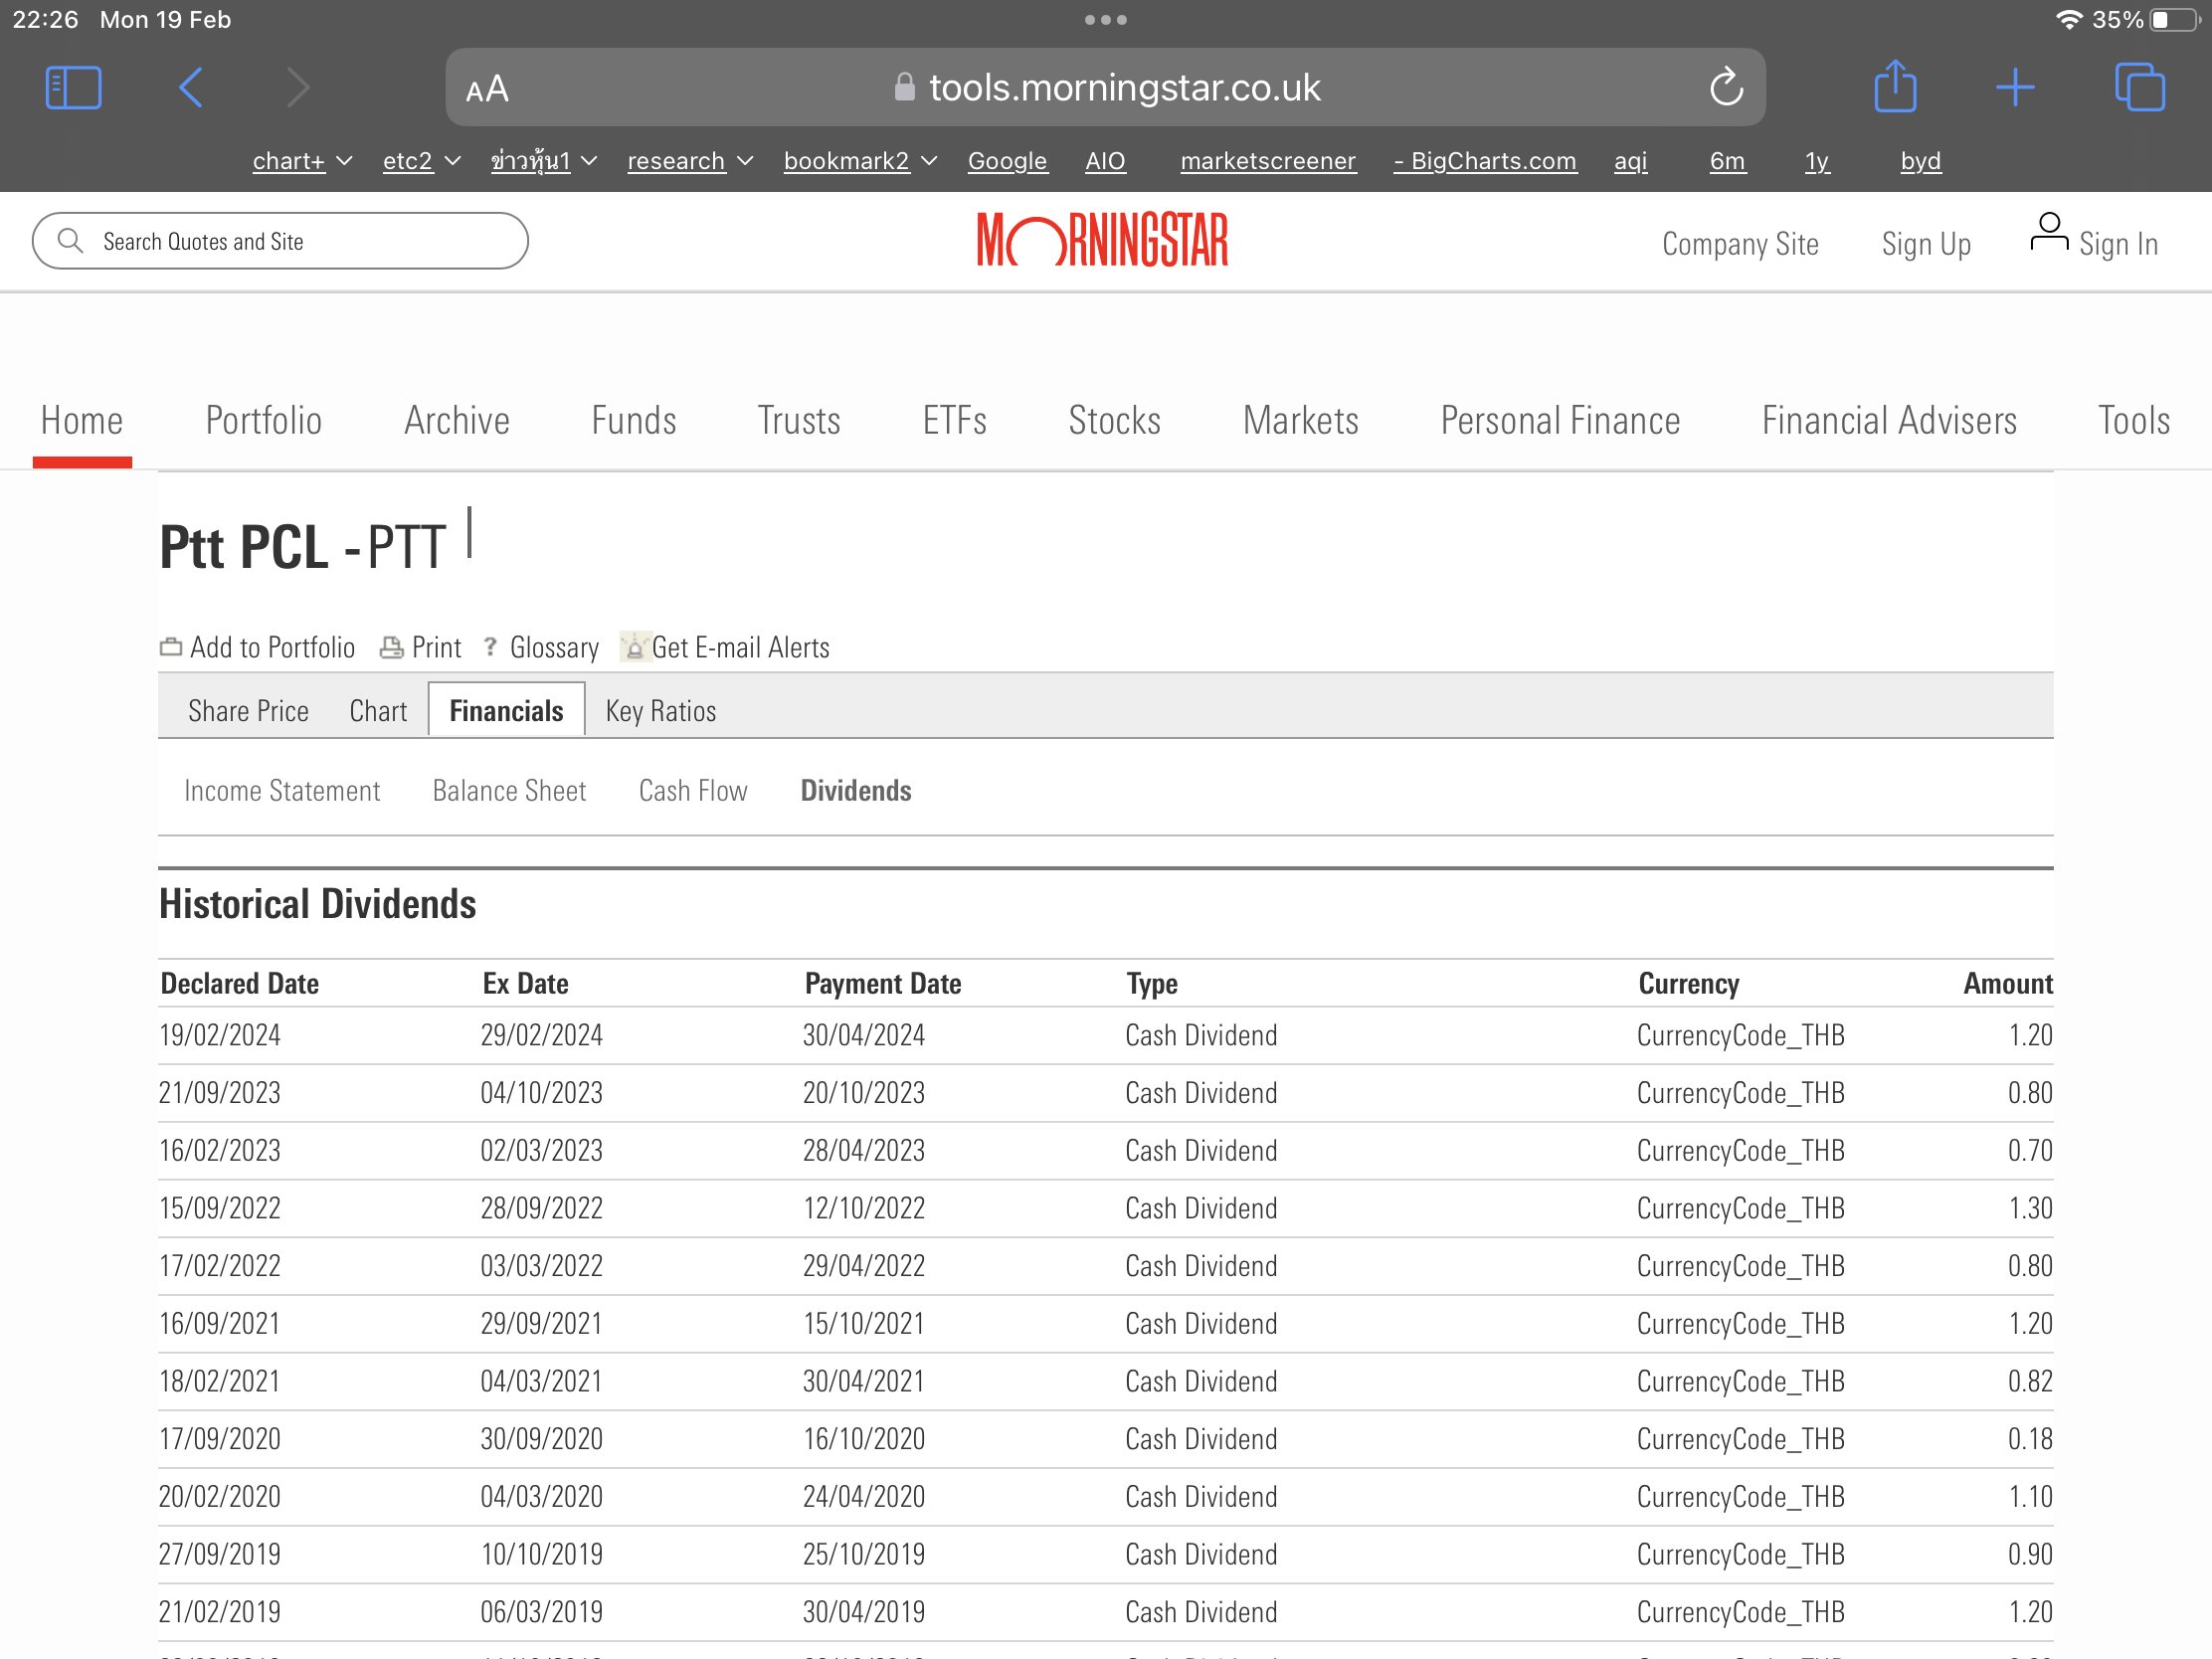Open the Company Site link
The height and width of the screenshot is (1659, 2212).
click(1740, 244)
